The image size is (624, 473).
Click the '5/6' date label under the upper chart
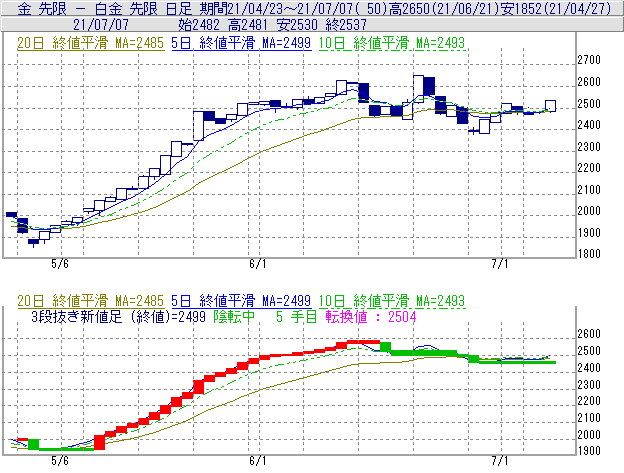[60, 264]
